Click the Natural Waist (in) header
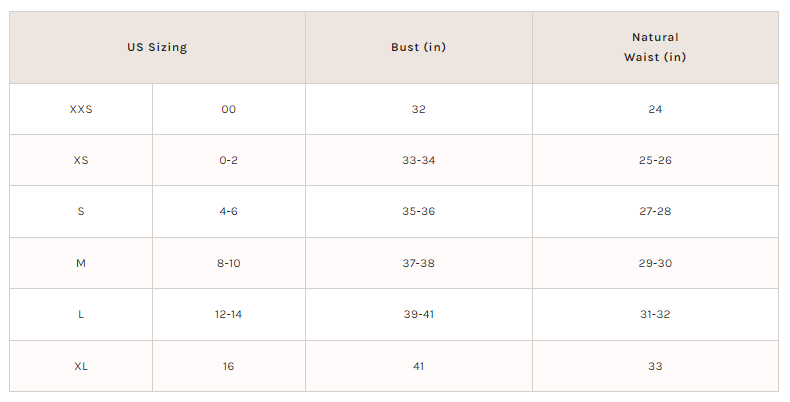Viewport: 790px width, 402px height. (655, 47)
